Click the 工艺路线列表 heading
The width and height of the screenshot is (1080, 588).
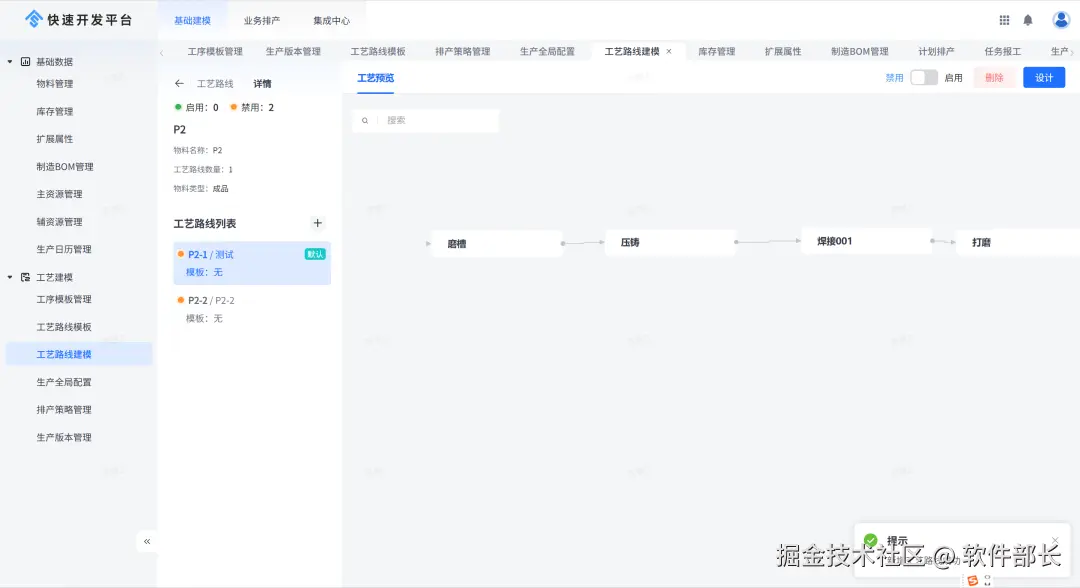[x=205, y=223]
